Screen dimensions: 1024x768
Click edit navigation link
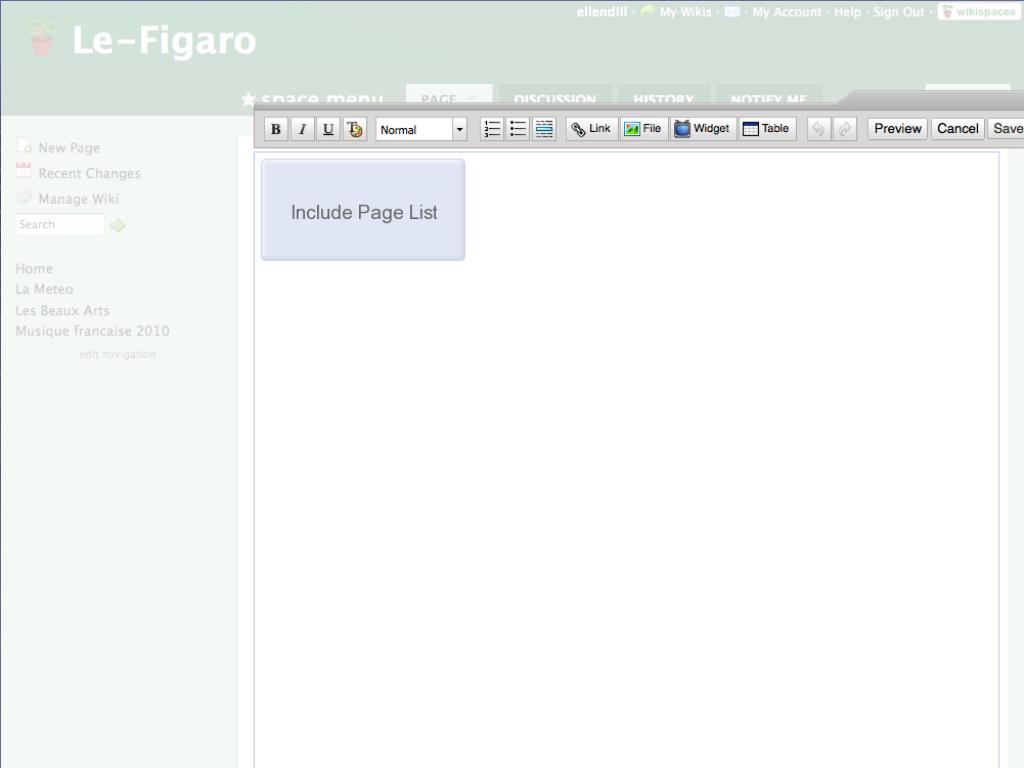pyautogui.click(x=118, y=355)
